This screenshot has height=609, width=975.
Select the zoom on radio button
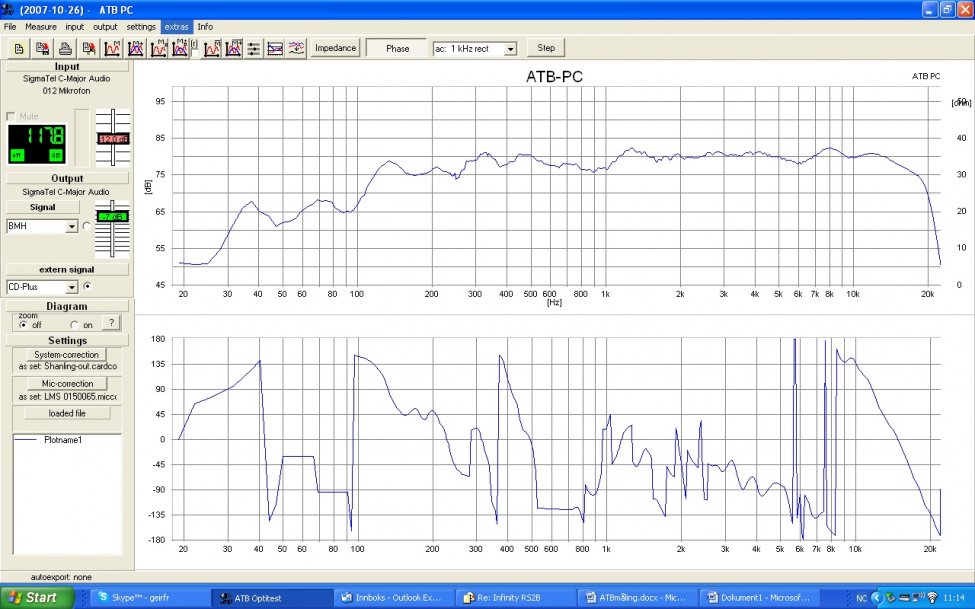tap(74, 325)
